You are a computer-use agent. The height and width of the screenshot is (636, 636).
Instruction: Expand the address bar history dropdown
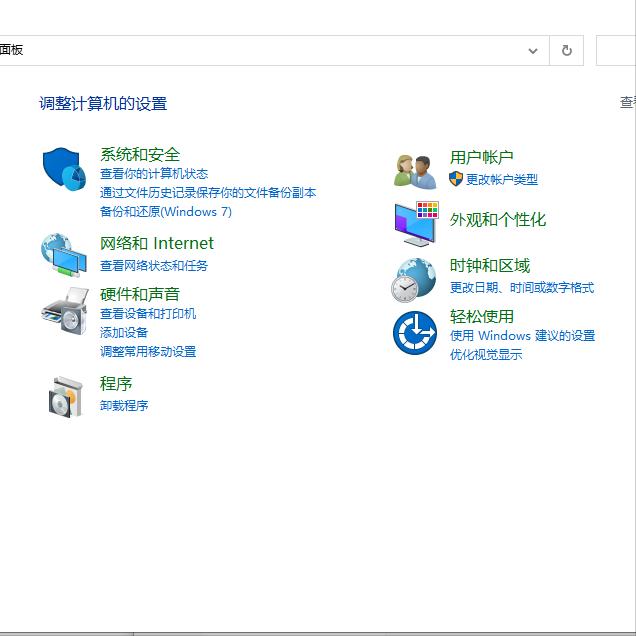coord(533,51)
